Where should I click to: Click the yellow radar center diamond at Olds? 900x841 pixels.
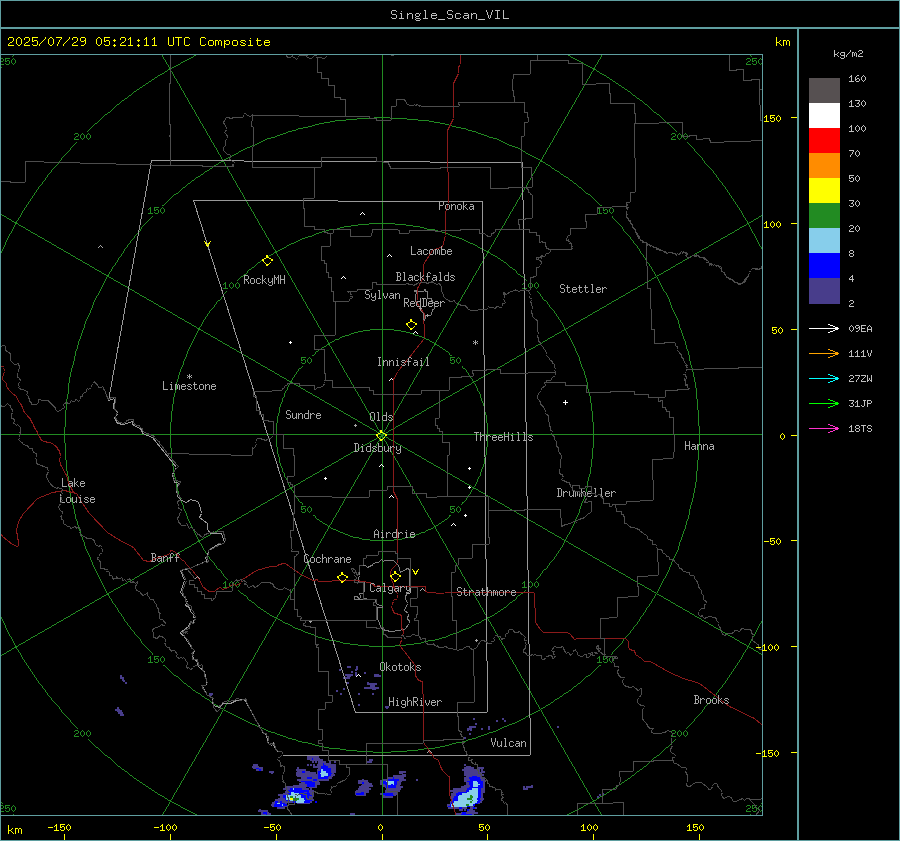coord(381,436)
